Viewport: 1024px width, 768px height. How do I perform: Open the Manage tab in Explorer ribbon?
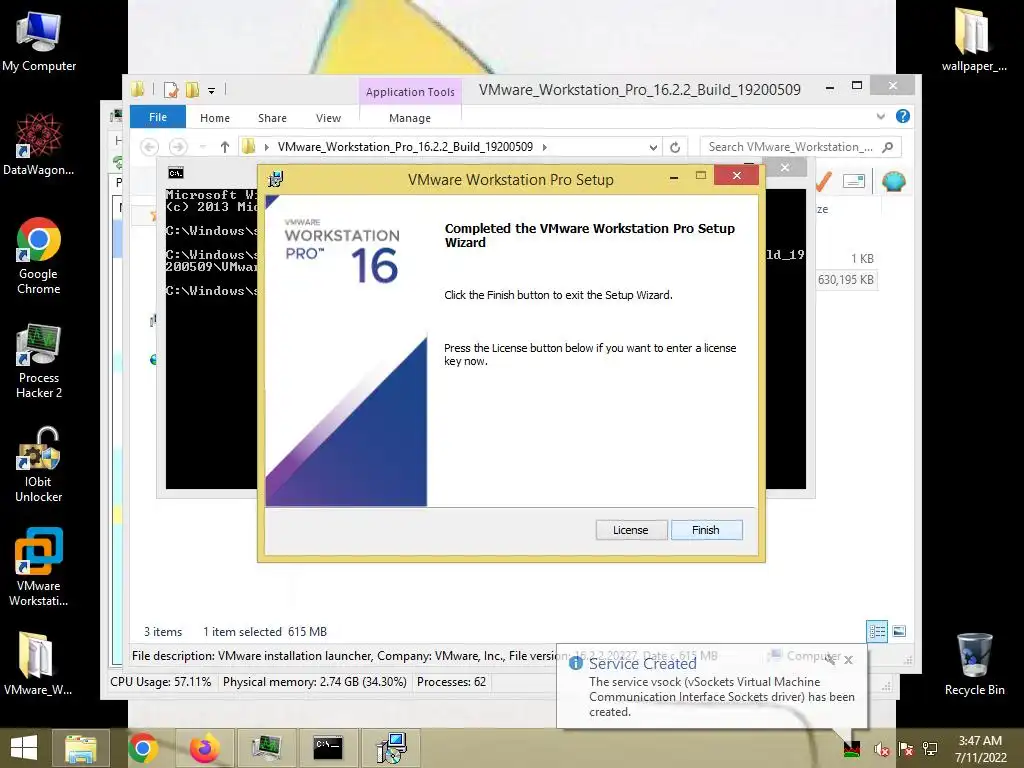(410, 118)
